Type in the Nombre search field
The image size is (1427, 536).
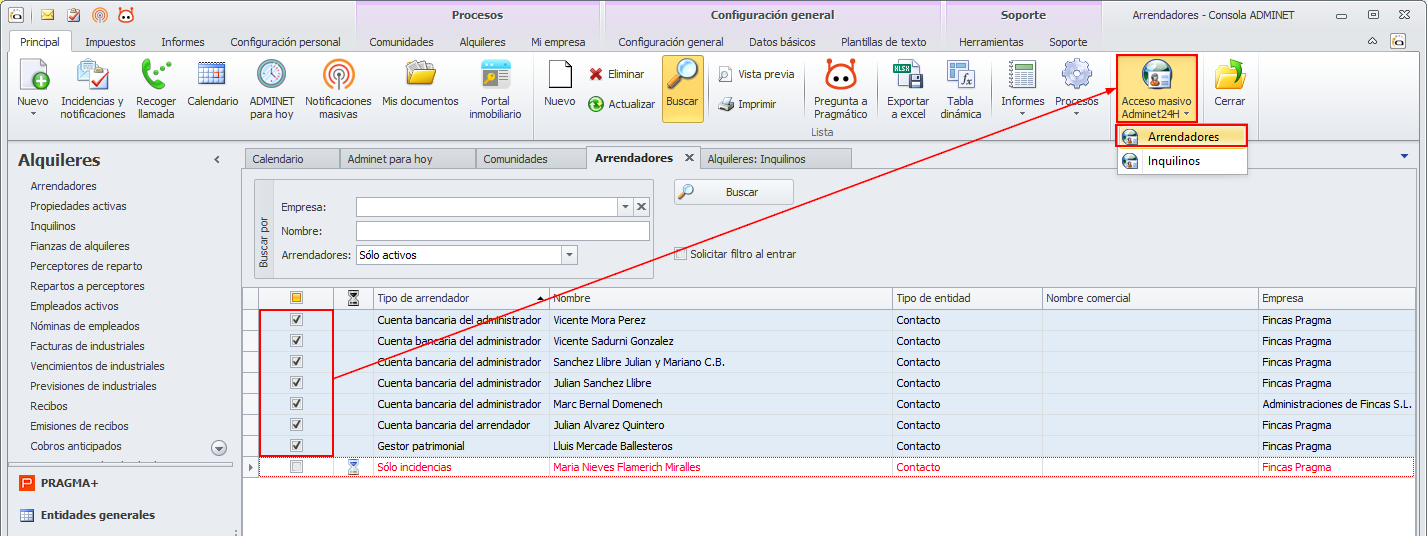[502, 231]
